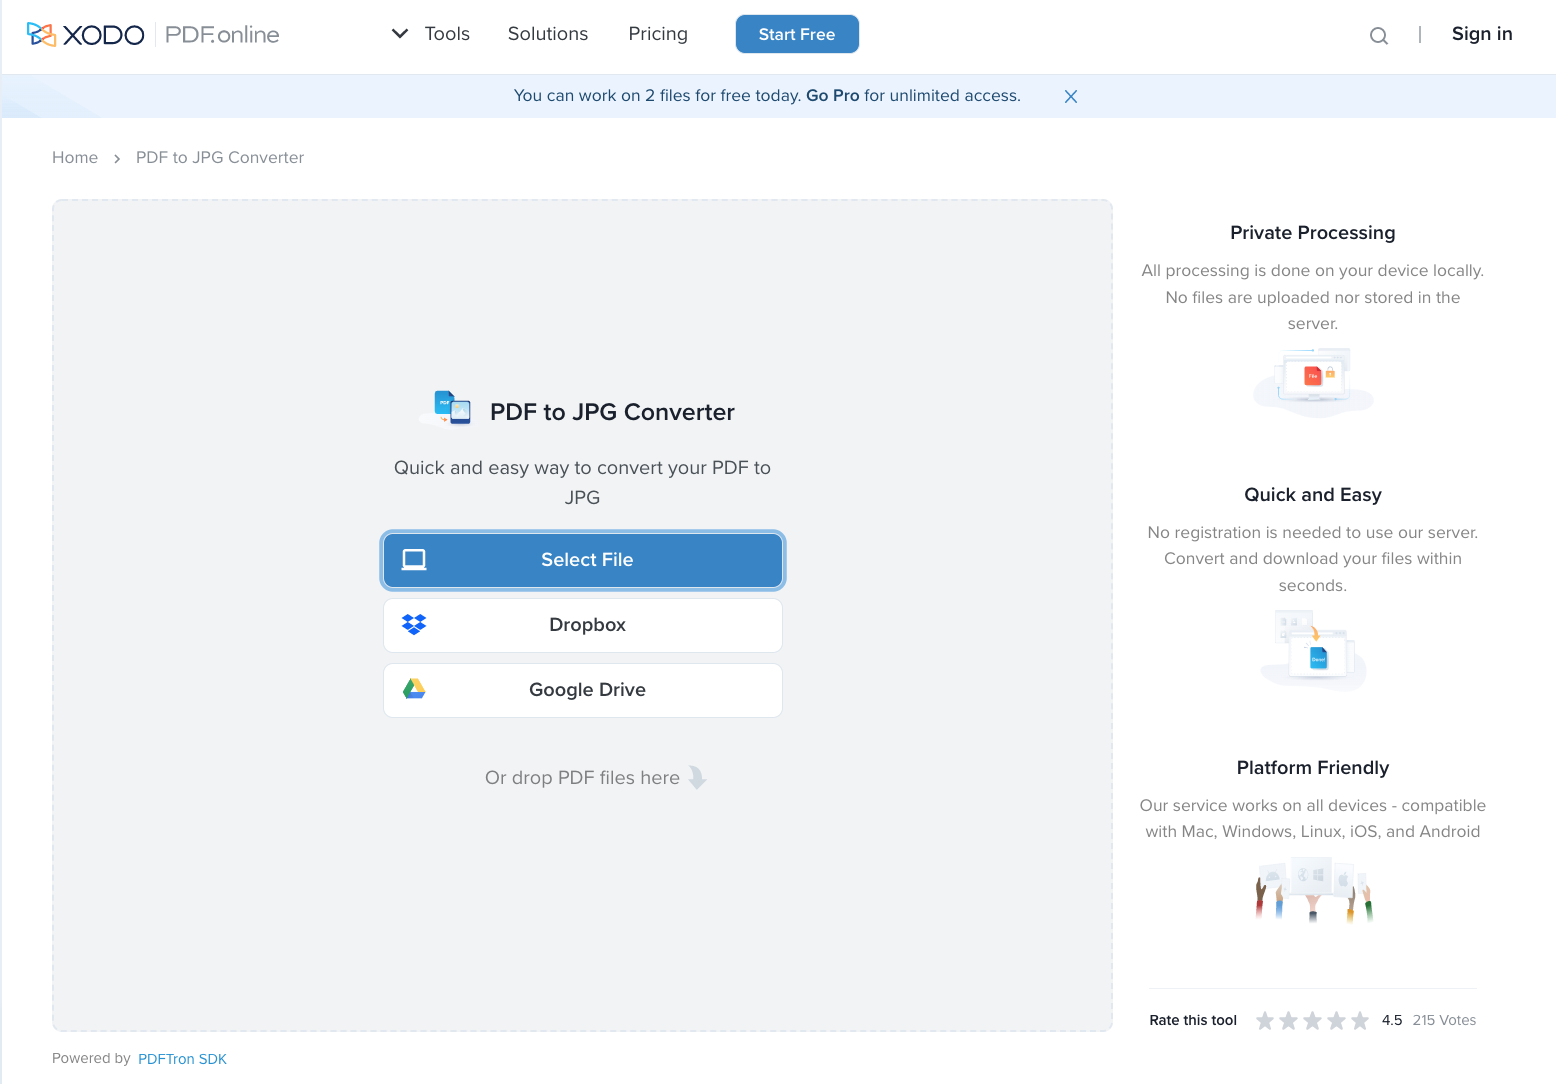This screenshot has height=1084, width=1556.
Task: Click the Xodo logo icon
Action: point(41,35)
